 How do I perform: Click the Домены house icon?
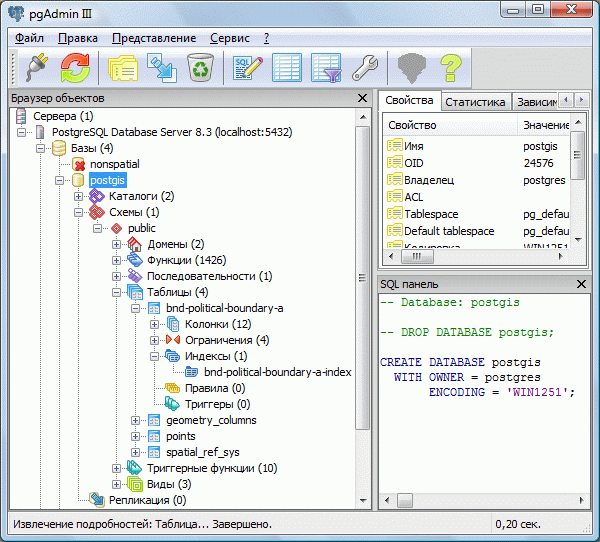[x=135, y=244]
